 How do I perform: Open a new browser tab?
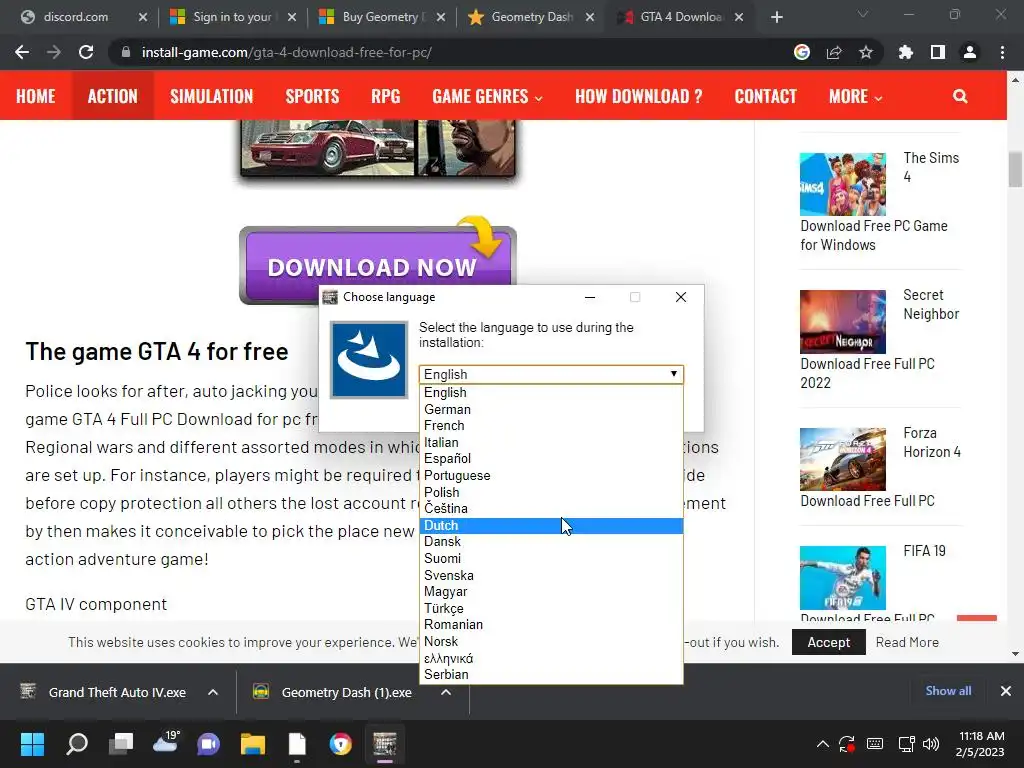pyautogui.click(x=776, y=17)
